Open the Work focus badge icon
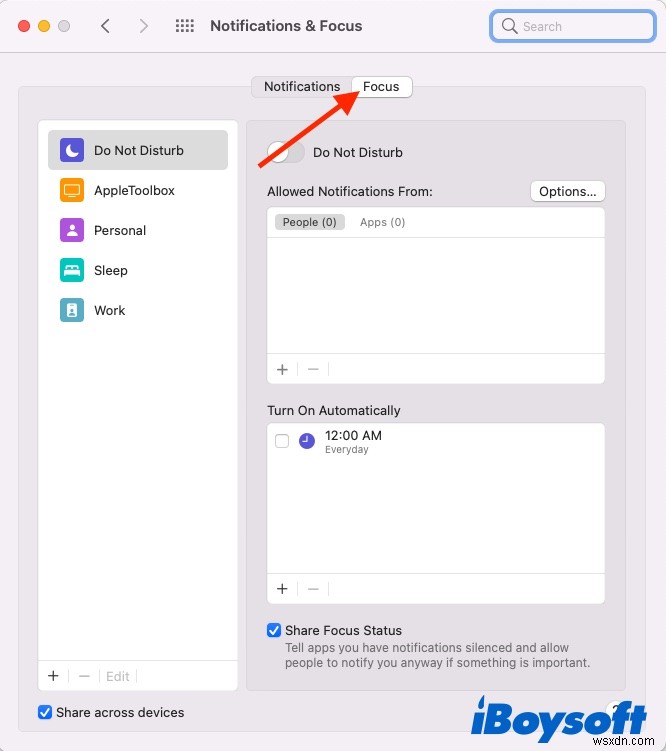Image resolution: width=666 pixels, height=751 pixels. tap(72, 310)
